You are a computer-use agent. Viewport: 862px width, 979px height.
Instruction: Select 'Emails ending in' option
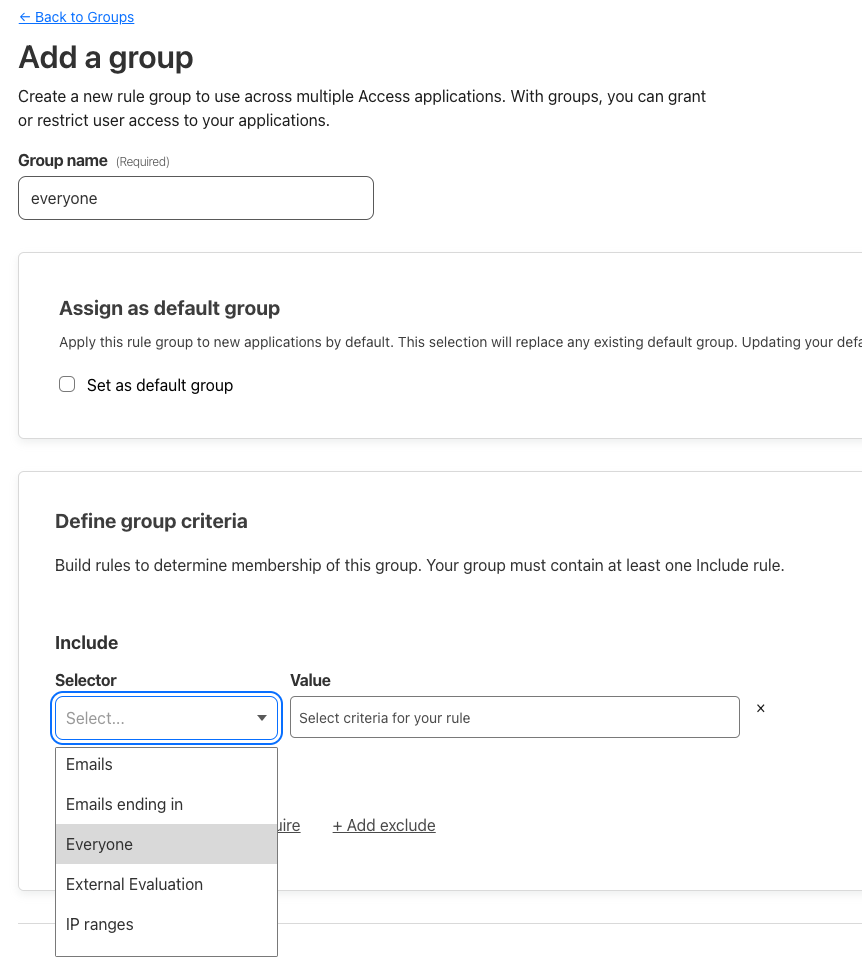pos(124,804)
